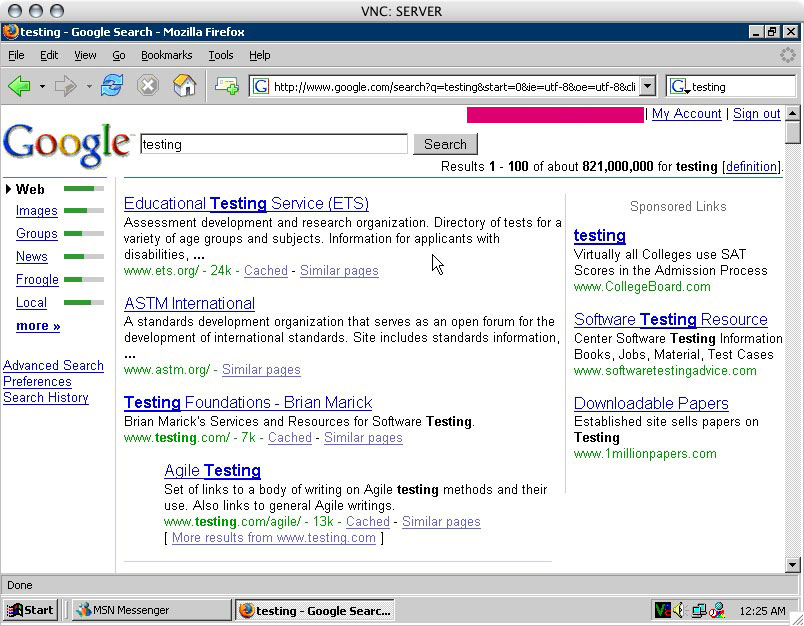Select the Local search category
This screenshot has height=626, width=804.
31,303
